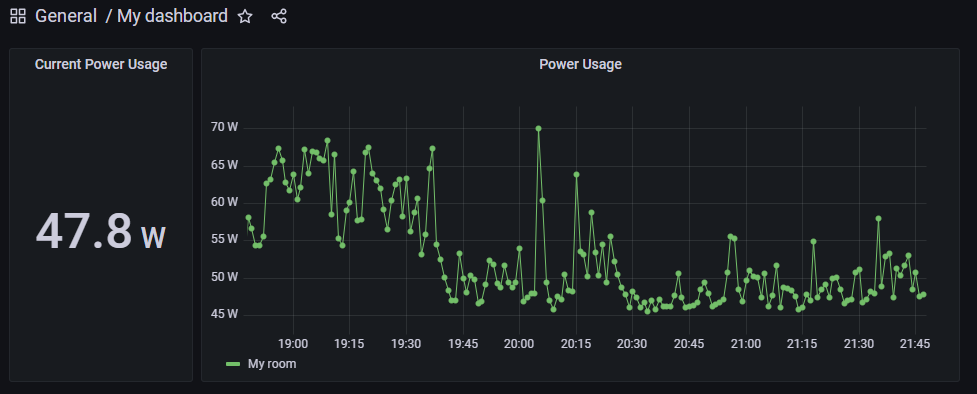Screen dimensions: 977x394
Task: Click the 20:15 time axis label
Action: (576, 344)
